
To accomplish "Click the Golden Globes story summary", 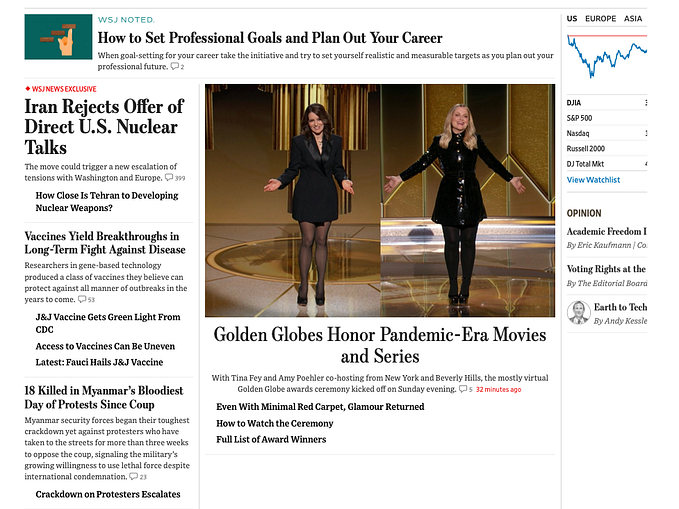I will click(x=380, y=383).
